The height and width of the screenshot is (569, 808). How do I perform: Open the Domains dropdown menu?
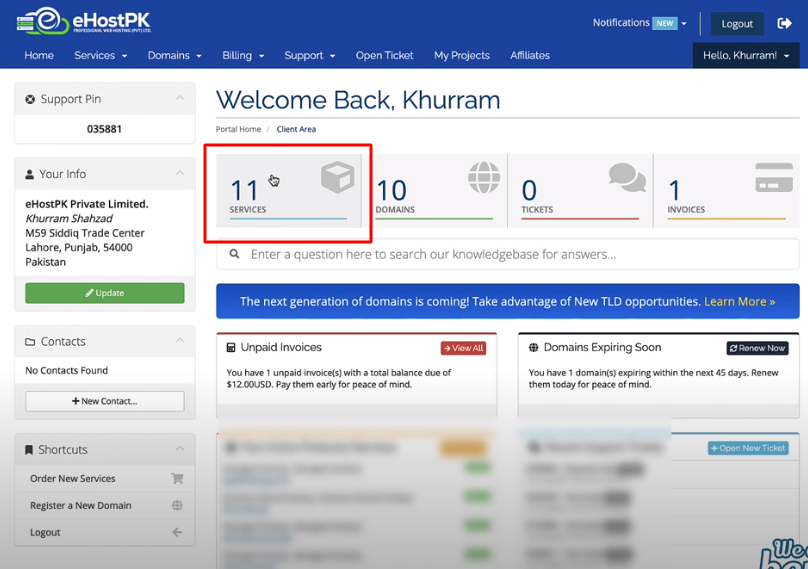point(175,55)
